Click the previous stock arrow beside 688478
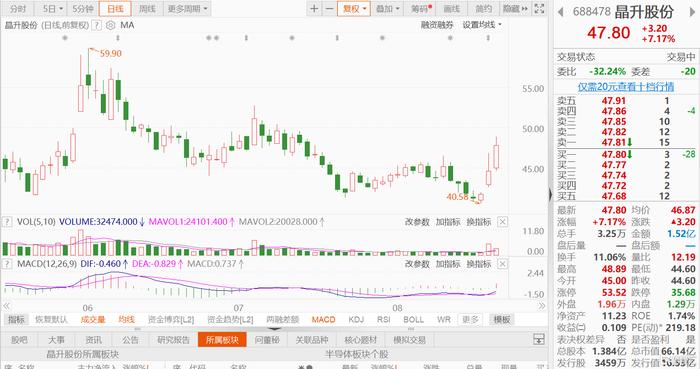 560,12
